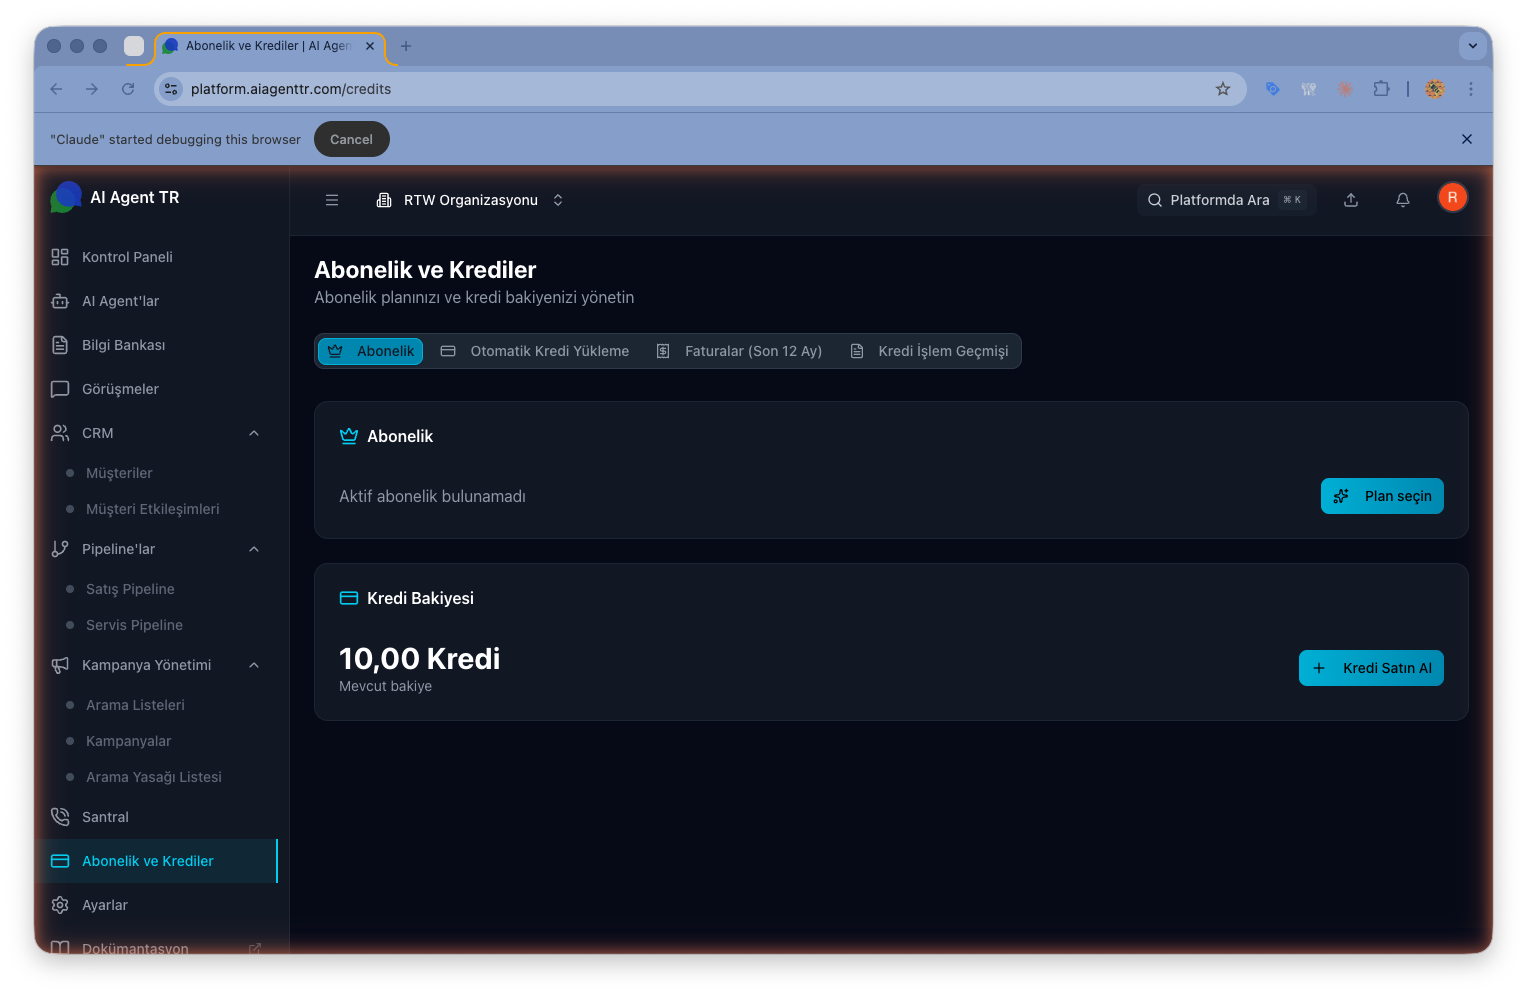
Task: Click the Pipeline'lar branch icon
Action: click(x=60, y=549)
